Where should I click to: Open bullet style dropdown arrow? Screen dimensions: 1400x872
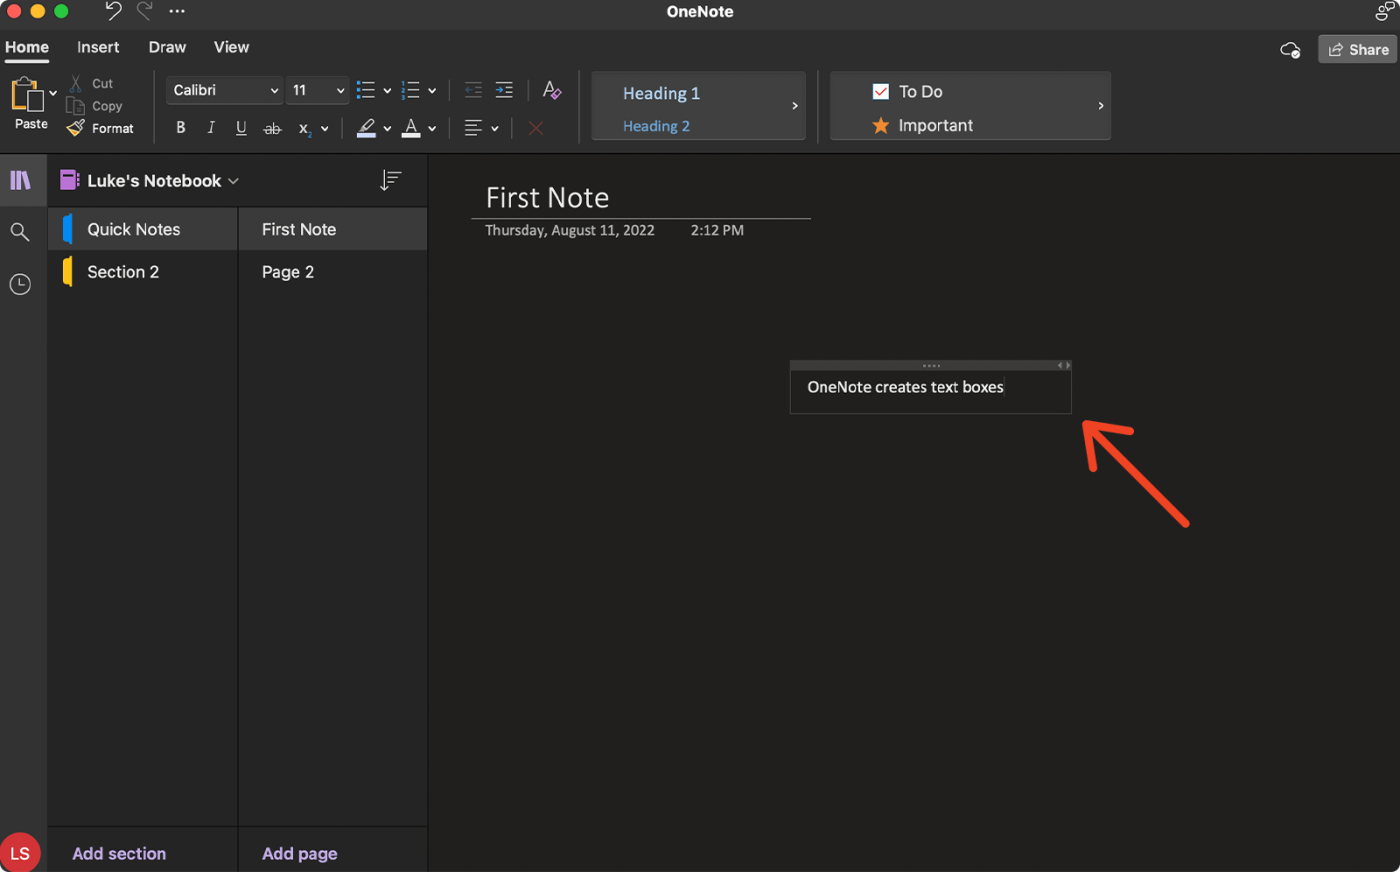387,91
